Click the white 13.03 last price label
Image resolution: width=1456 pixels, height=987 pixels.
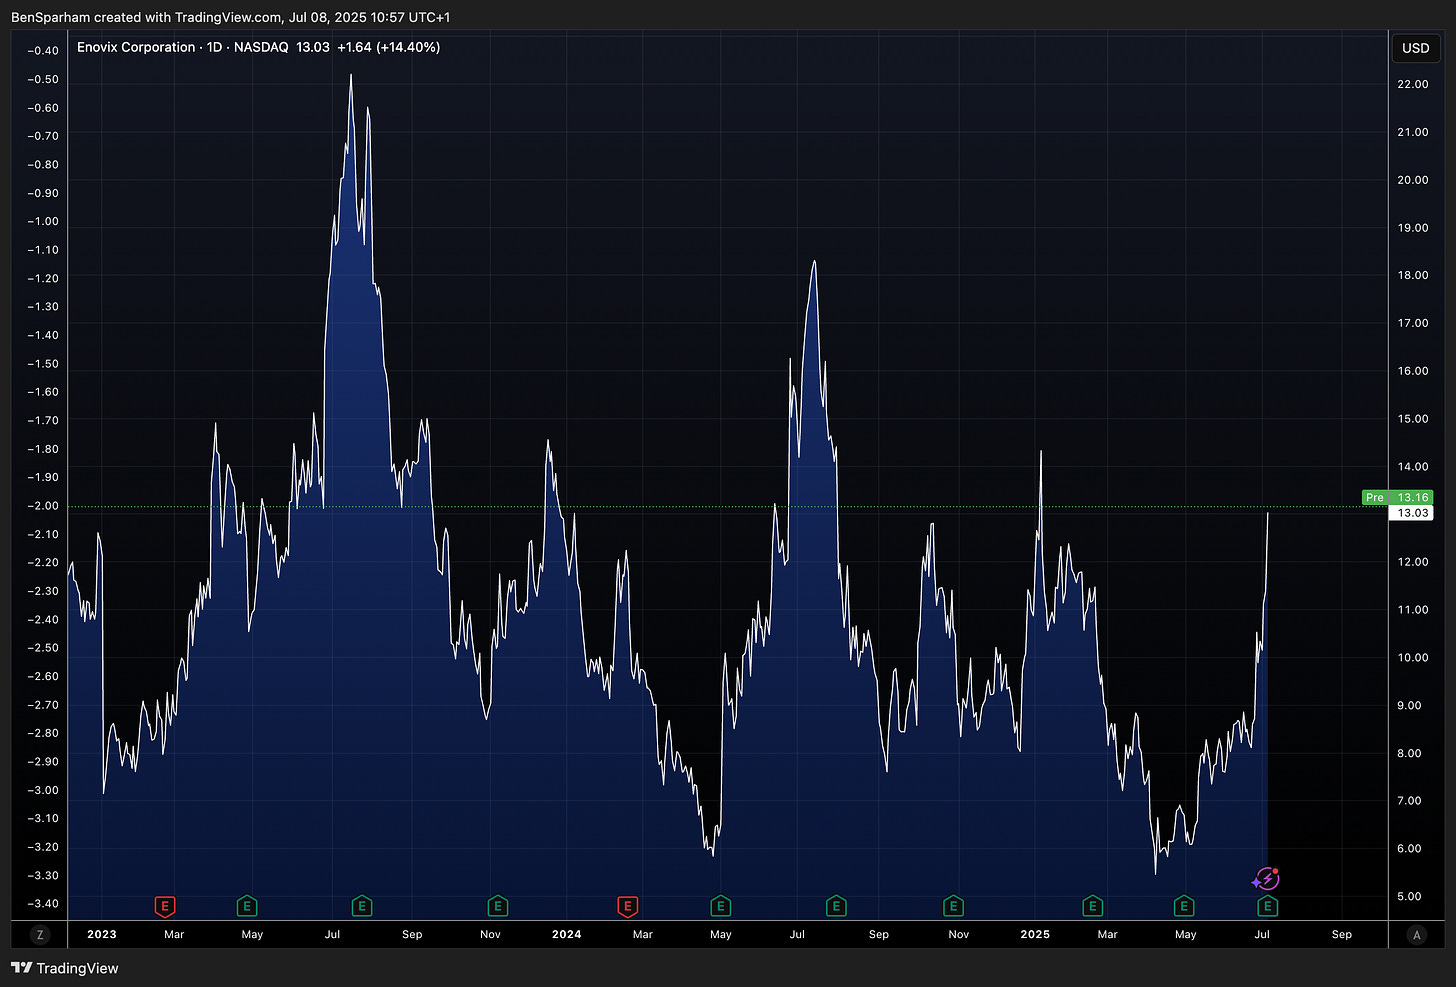1412,513
